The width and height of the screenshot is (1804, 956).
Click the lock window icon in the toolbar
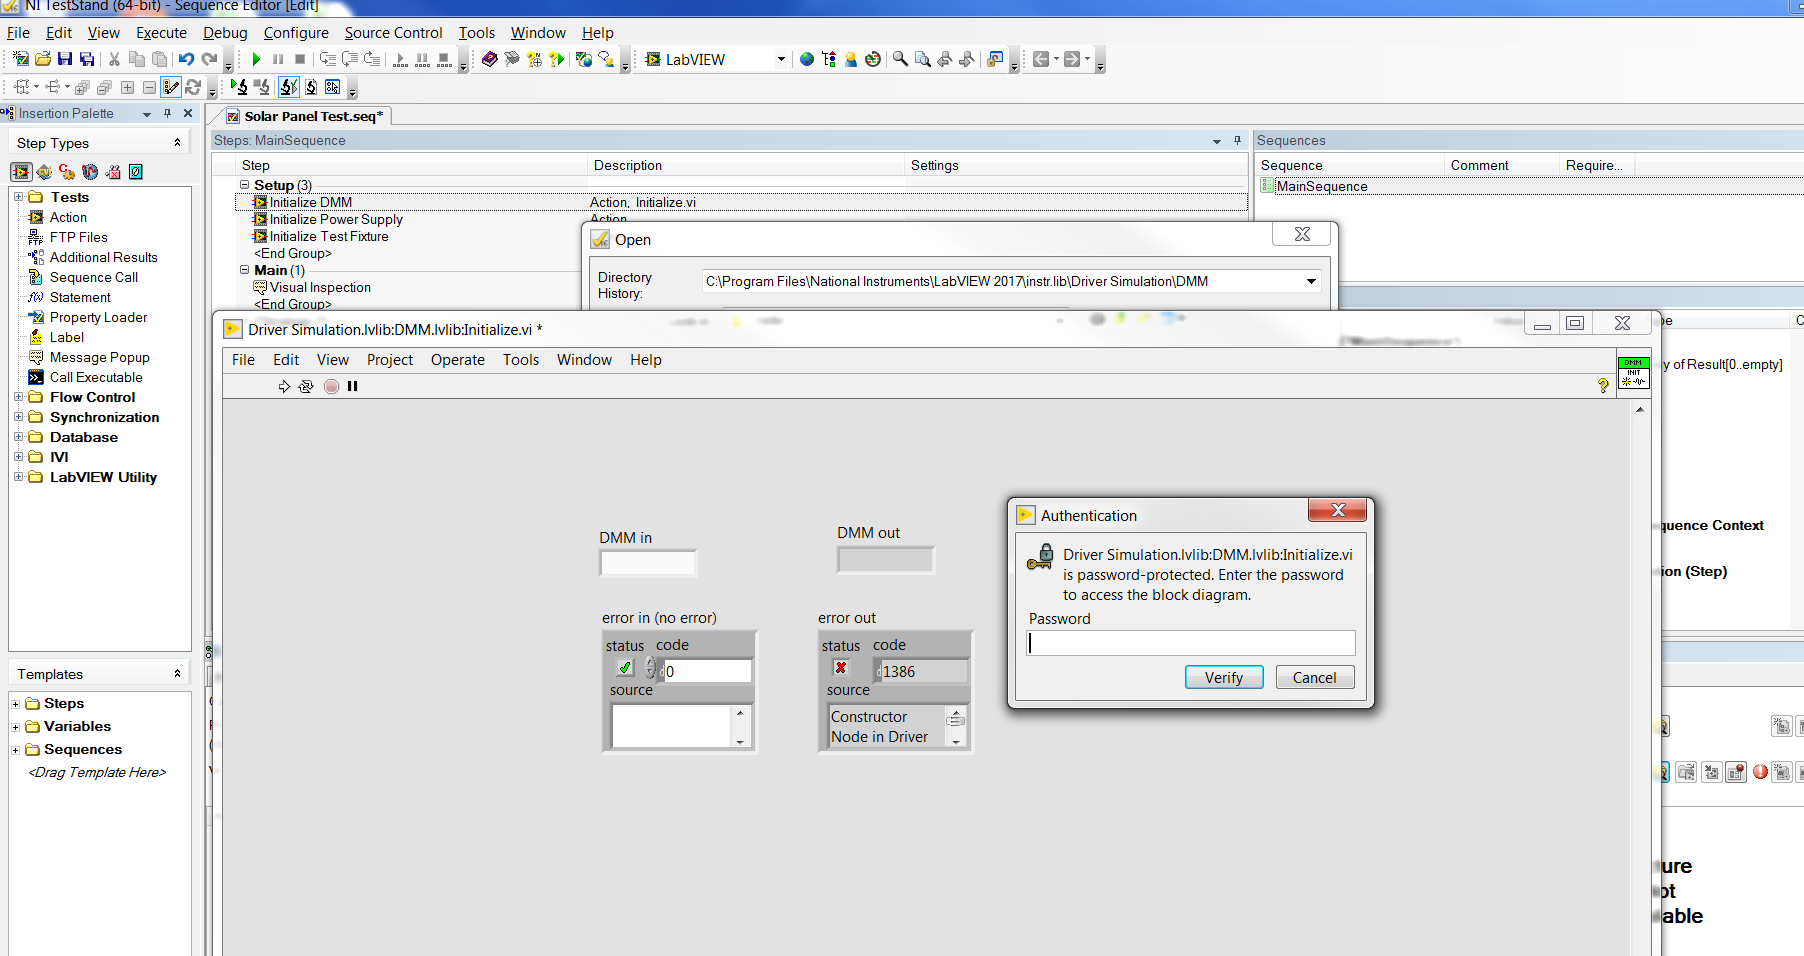(995, 59)
